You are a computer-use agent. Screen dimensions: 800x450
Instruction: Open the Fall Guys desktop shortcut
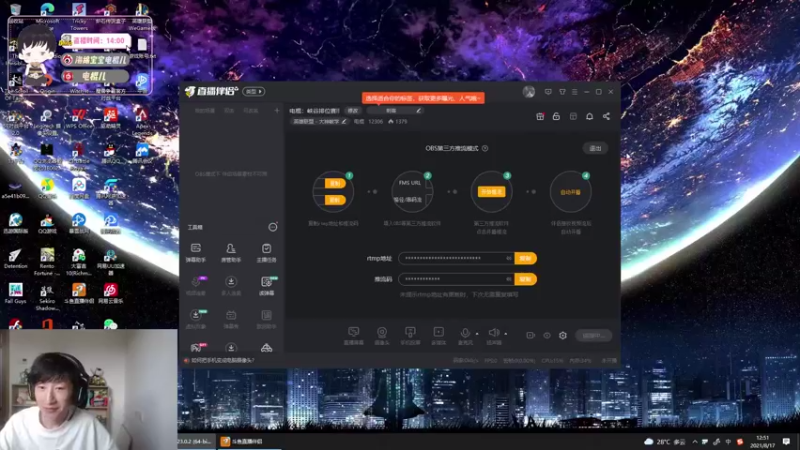pos(15,293)
